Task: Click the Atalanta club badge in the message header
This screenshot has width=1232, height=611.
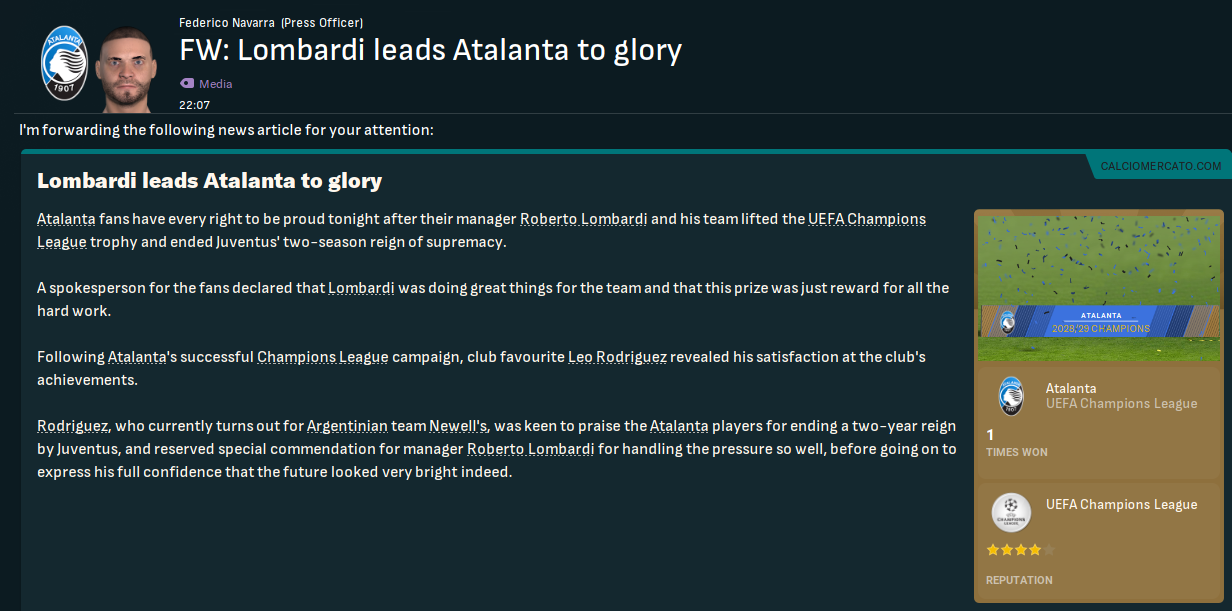Action: coord(64,62)
